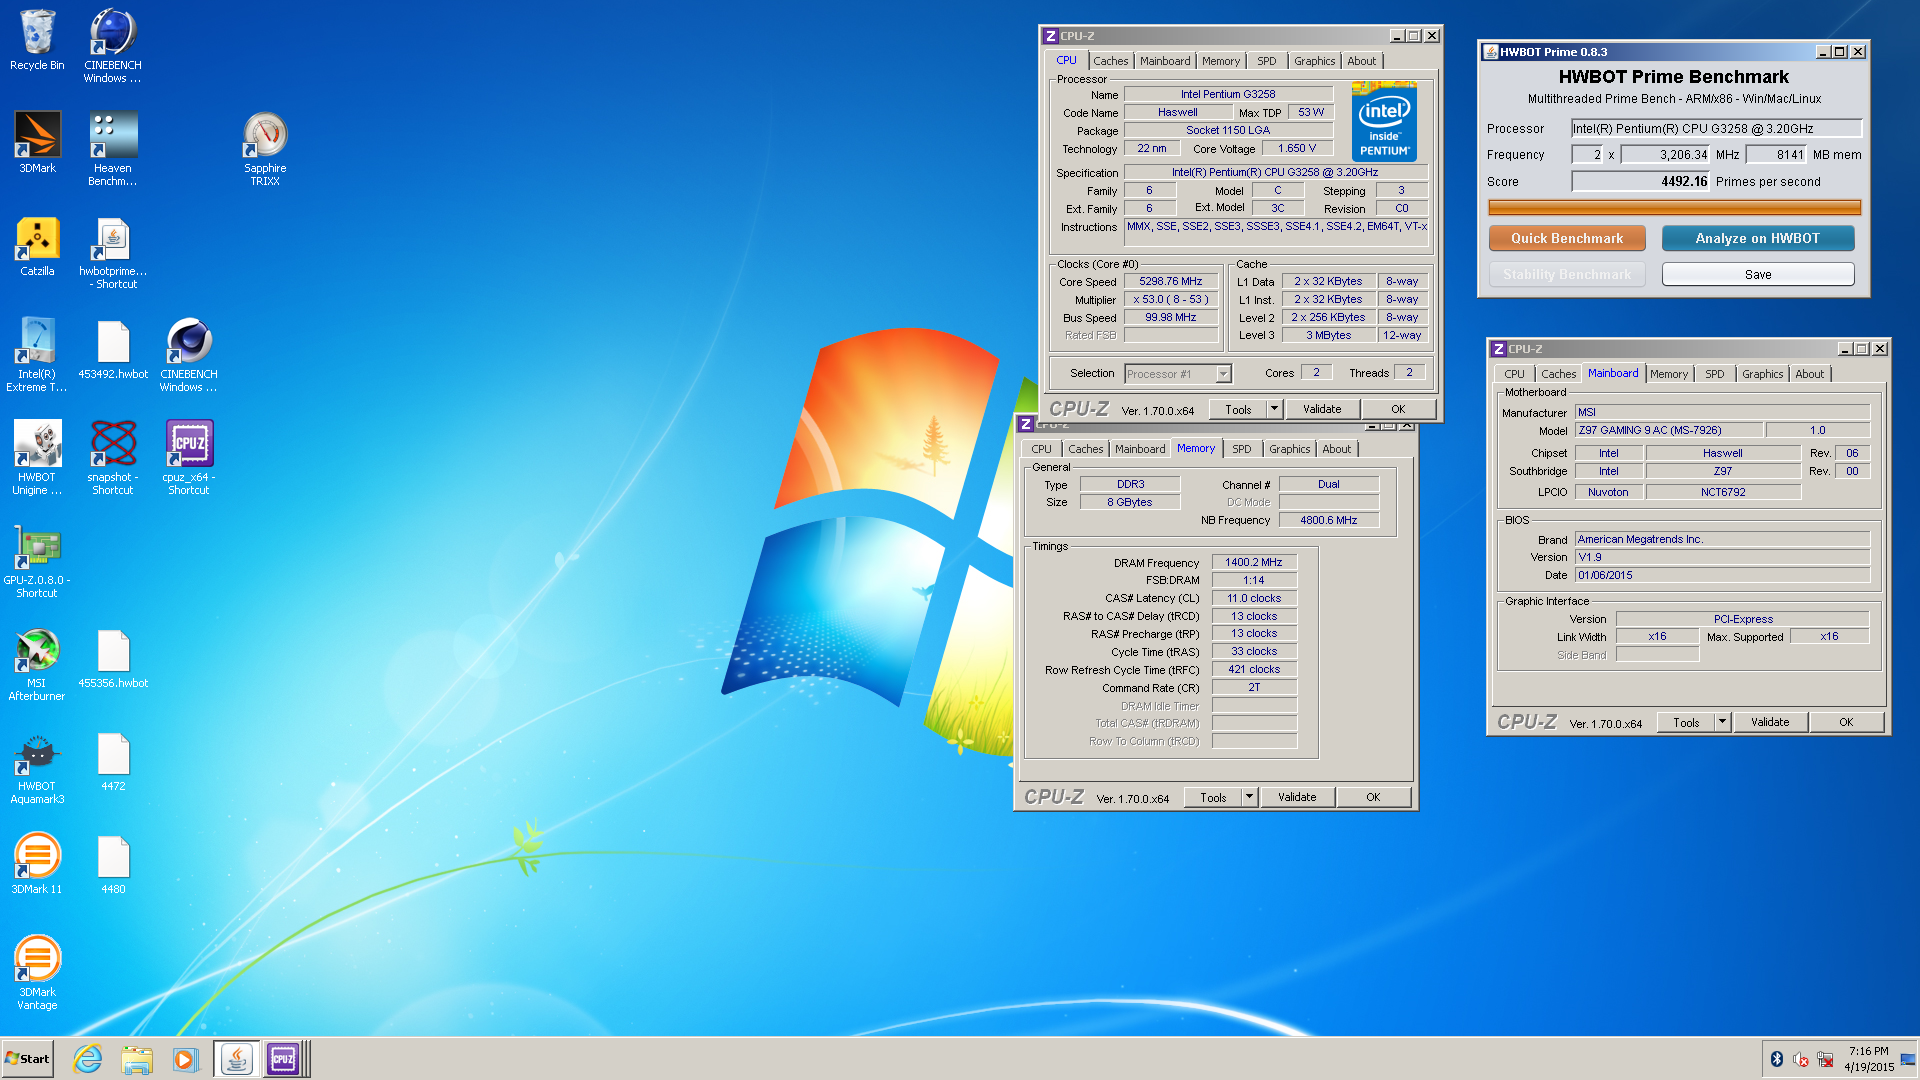Open Memory tab in Mainboard CPU-Z window

1668,374
